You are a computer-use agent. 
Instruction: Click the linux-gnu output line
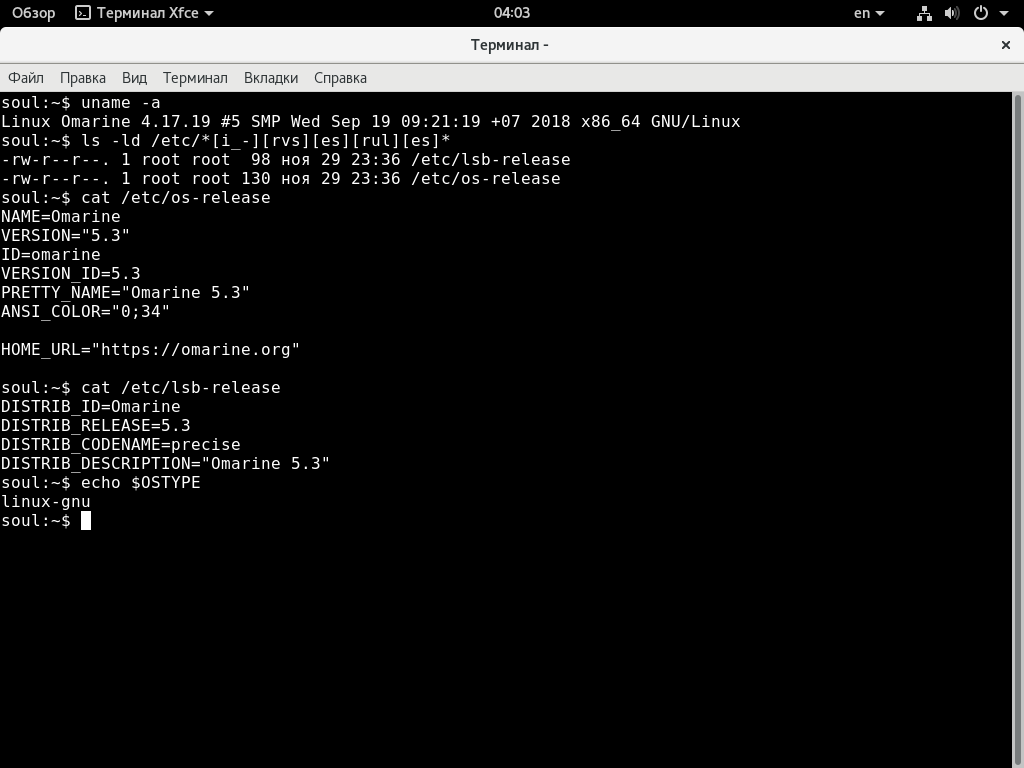[46, 501]
